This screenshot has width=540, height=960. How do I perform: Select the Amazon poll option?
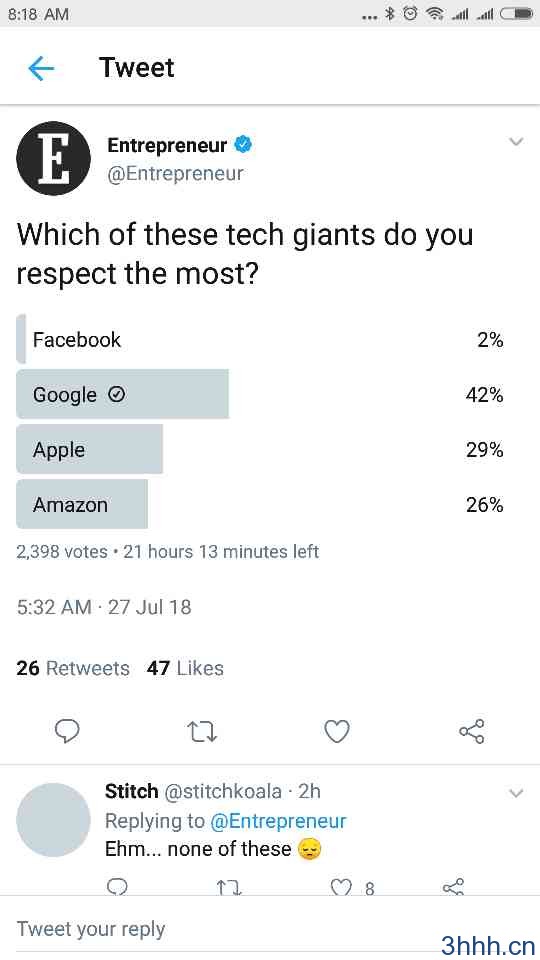(x=260, y=504)
